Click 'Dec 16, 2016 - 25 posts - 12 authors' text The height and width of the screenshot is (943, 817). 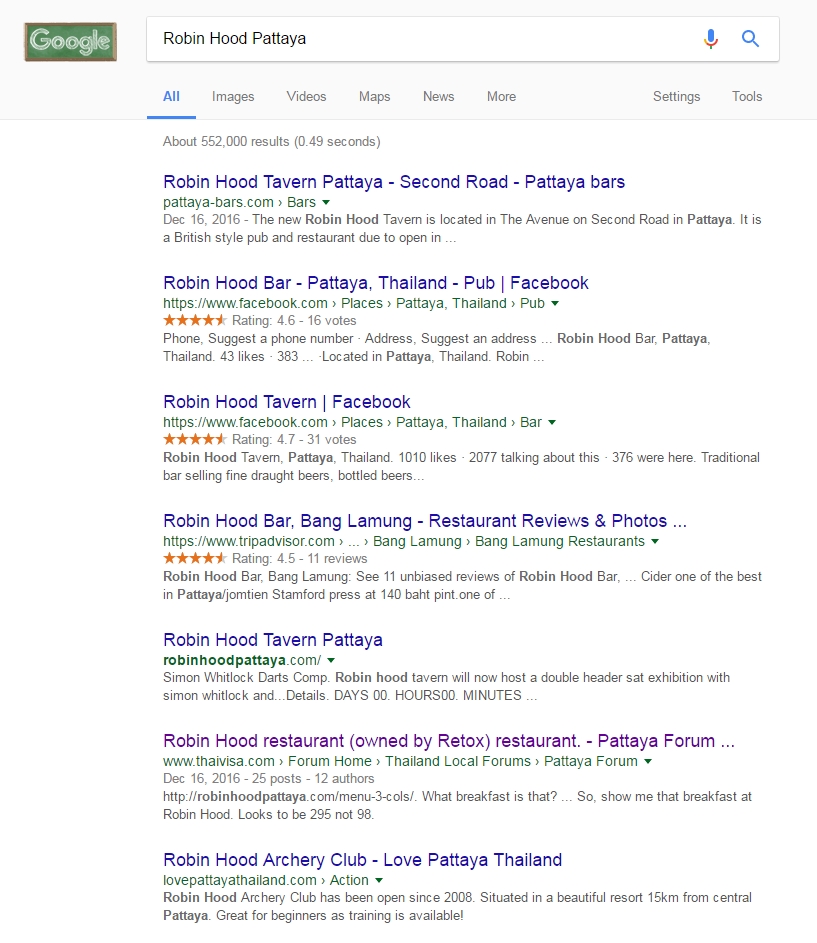pos(268,778)
